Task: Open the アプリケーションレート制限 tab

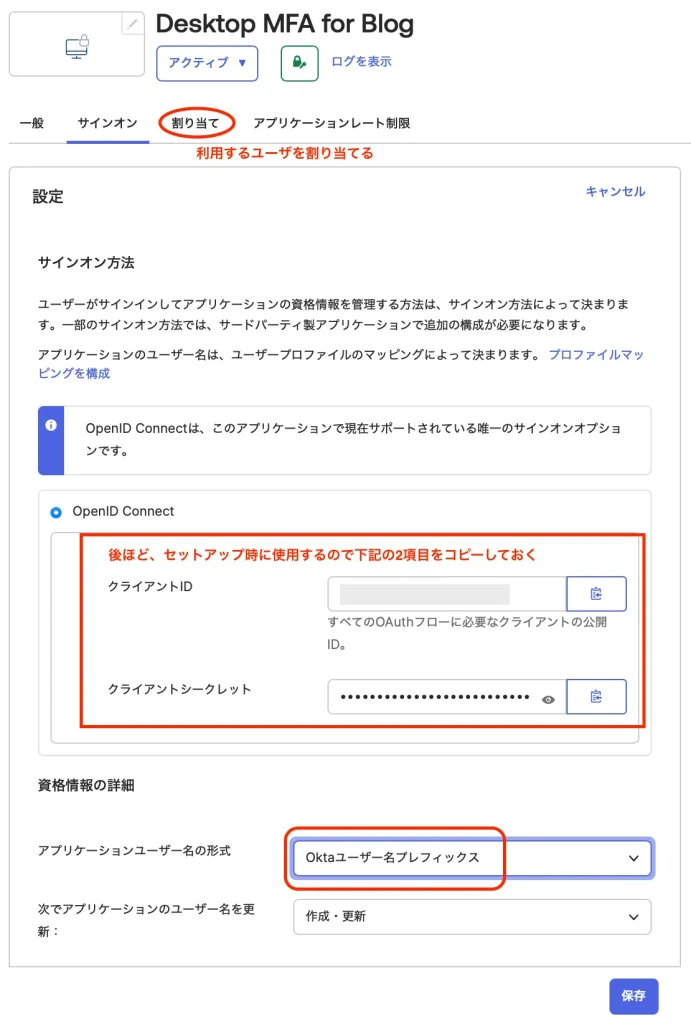Action: (x=331, y=123)
